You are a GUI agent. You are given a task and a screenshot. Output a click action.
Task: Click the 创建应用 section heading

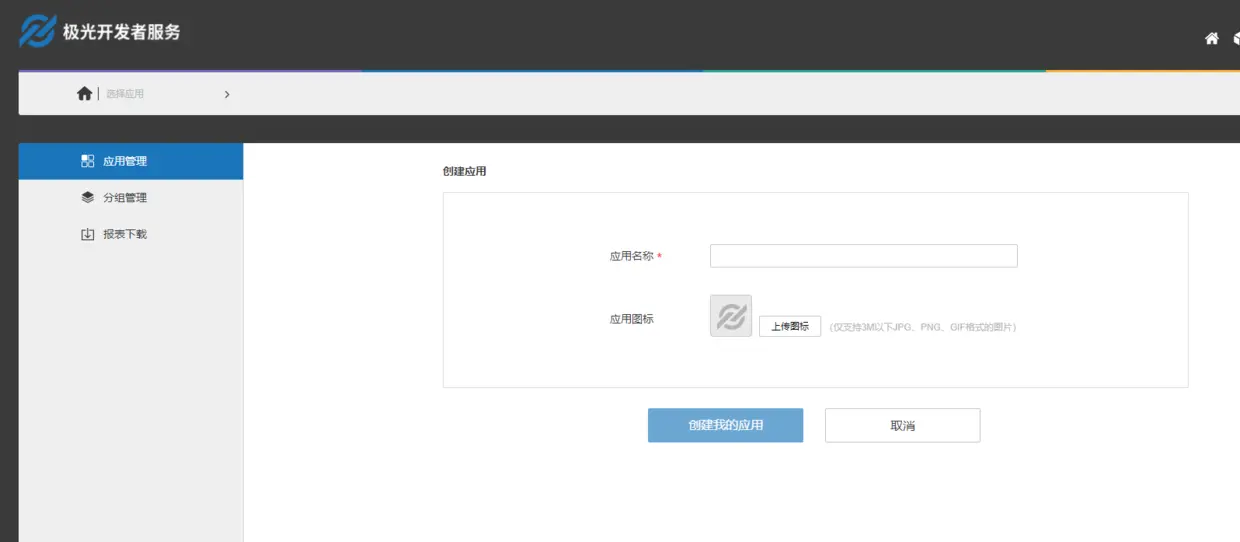coord(465,171)
